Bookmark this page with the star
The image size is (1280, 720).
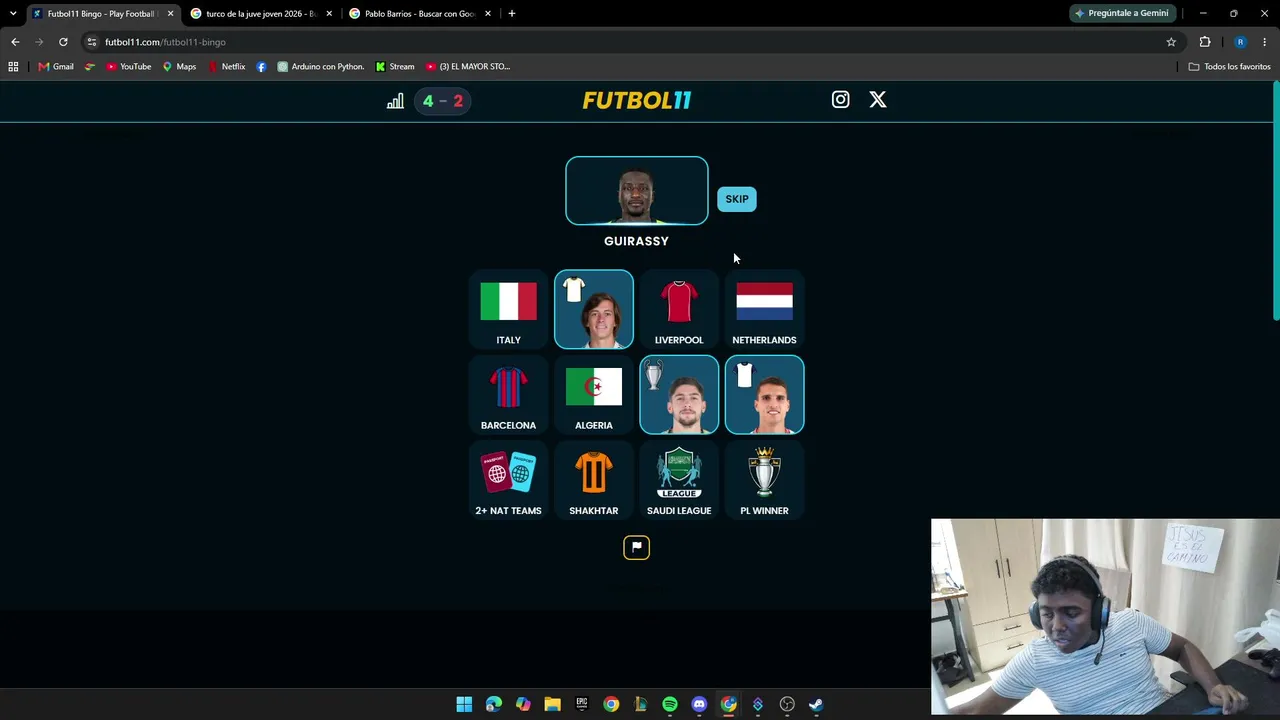1171,42
